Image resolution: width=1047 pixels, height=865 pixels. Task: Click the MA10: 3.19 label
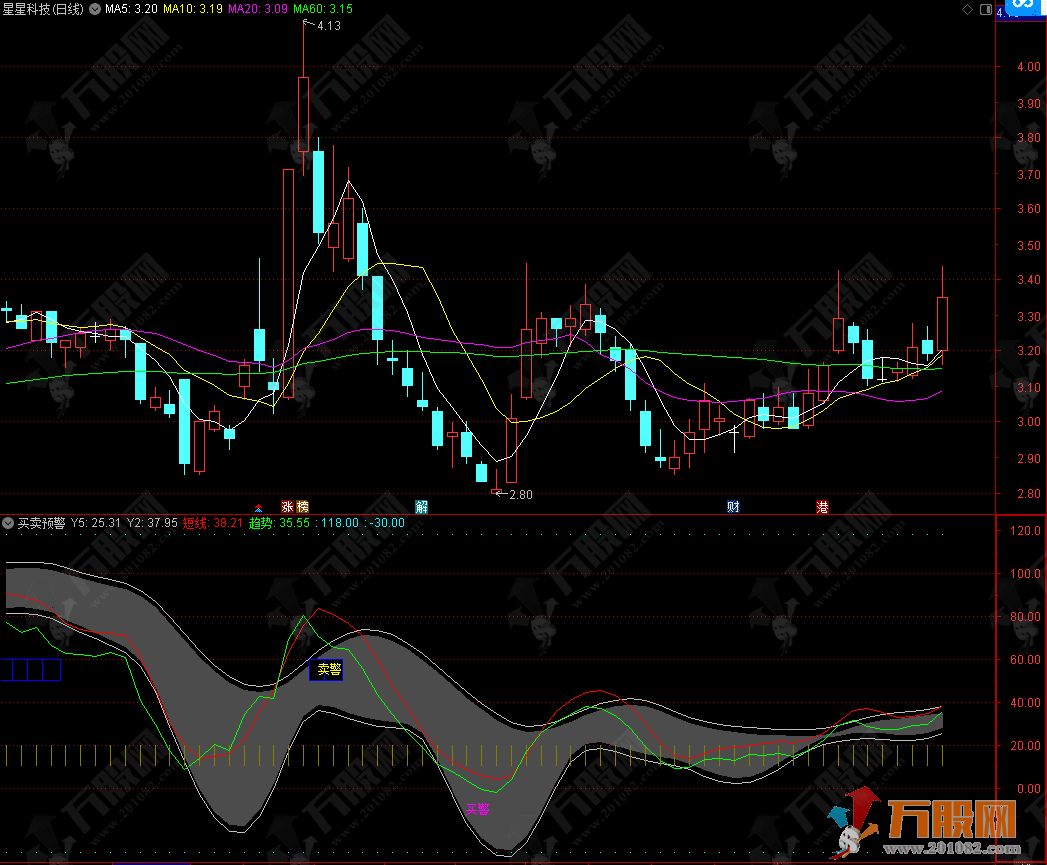coord(193,9)
